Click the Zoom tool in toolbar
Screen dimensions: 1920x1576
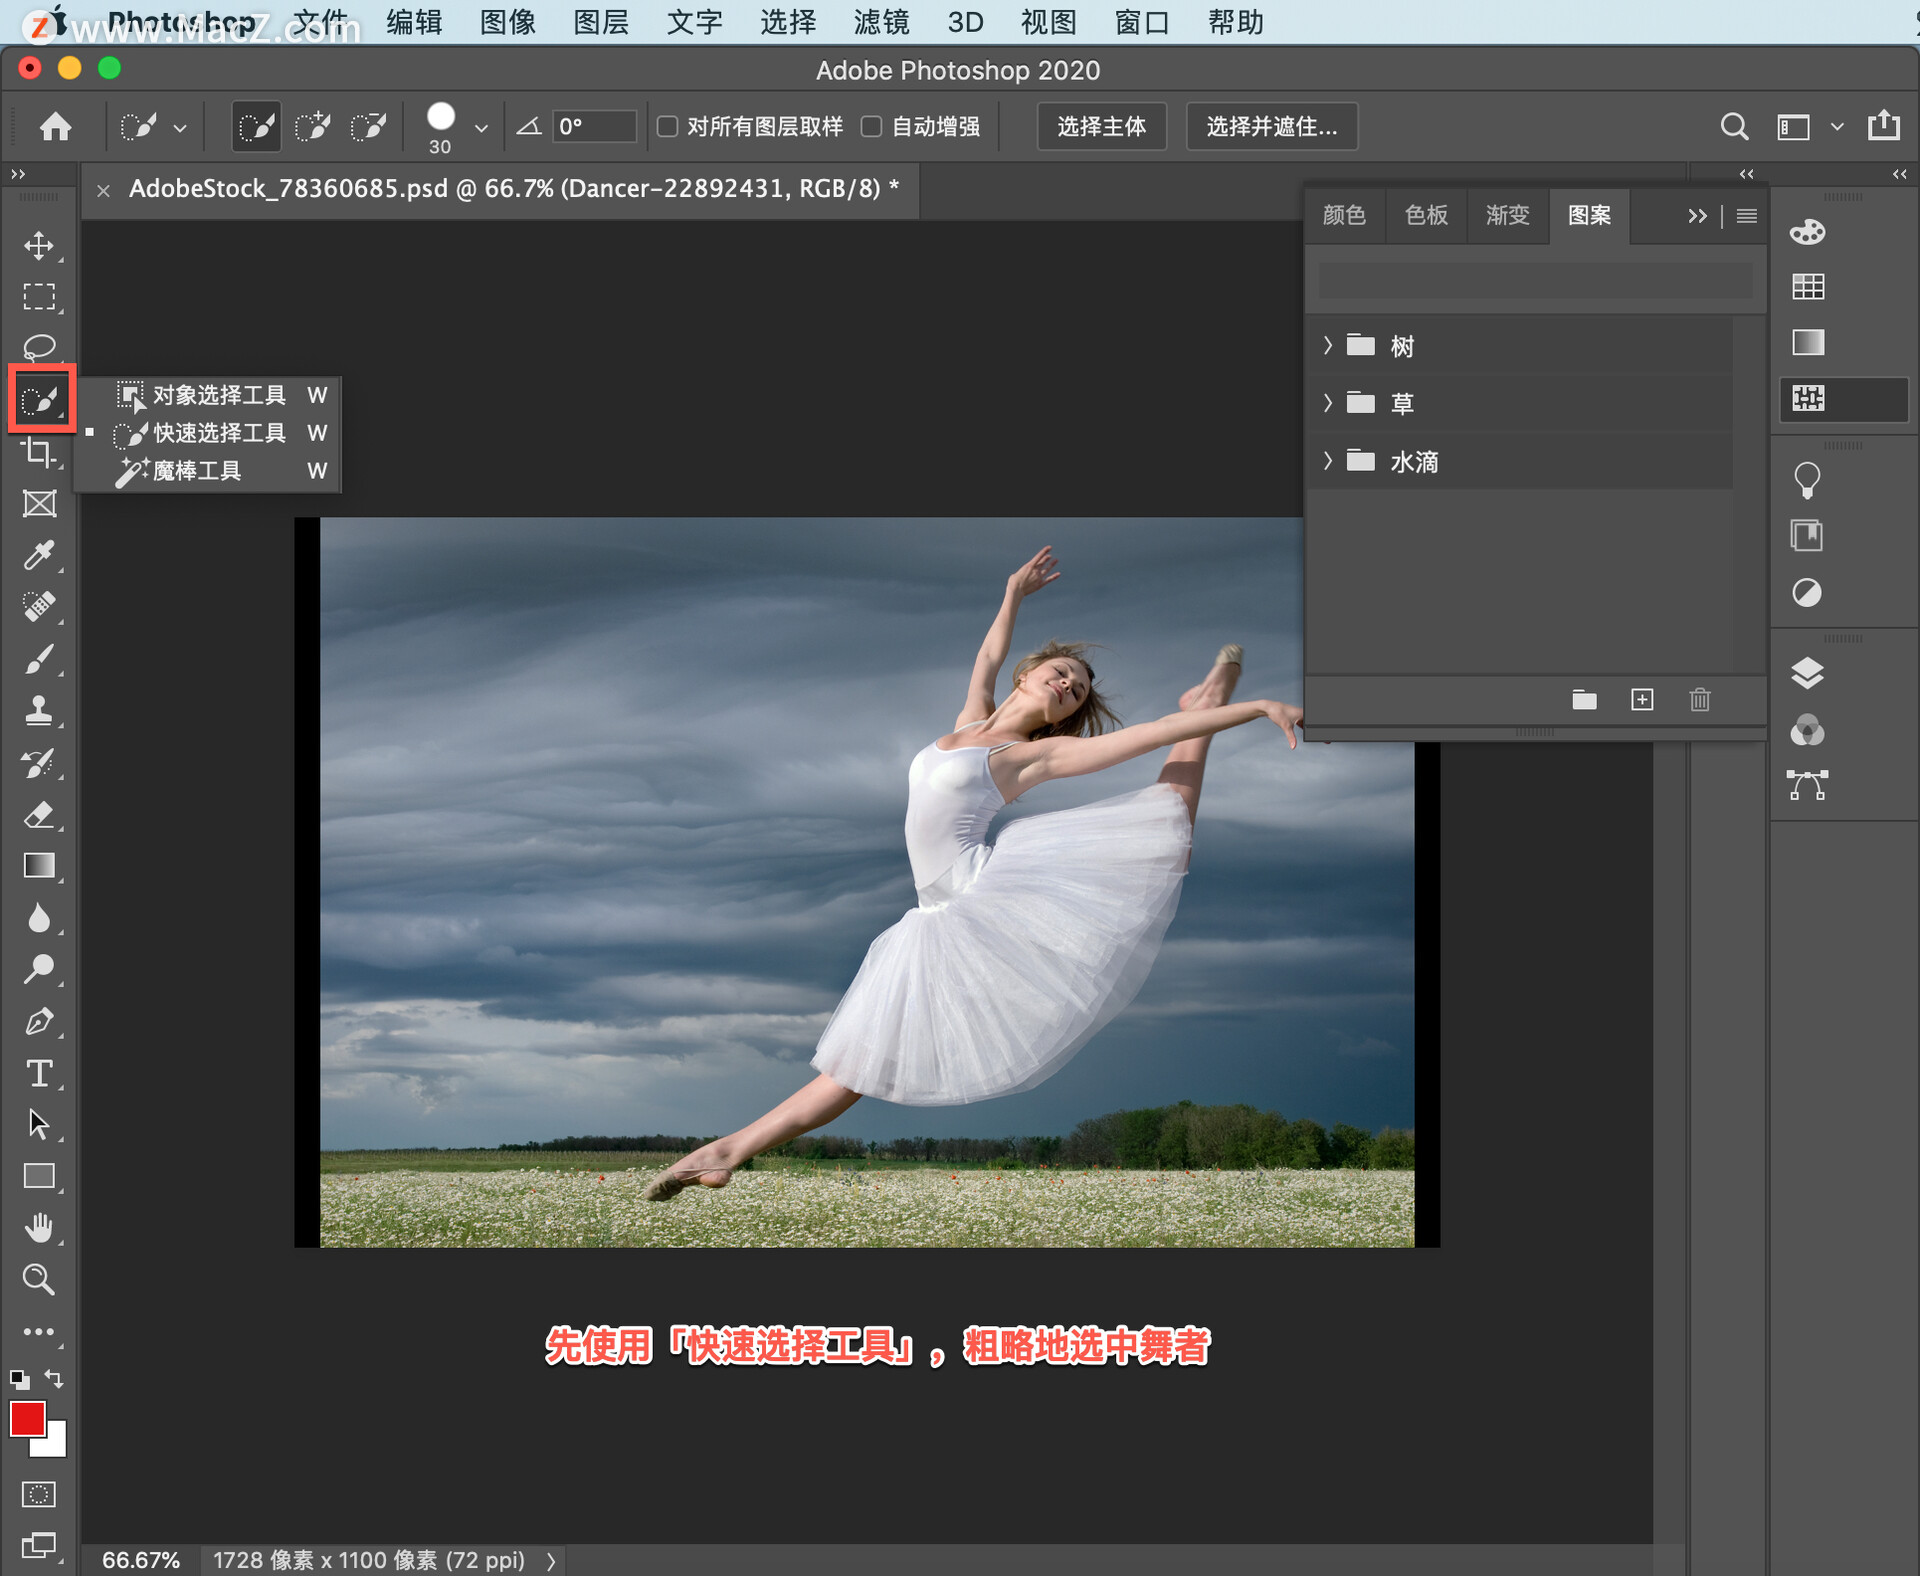tap(39, 1279)
